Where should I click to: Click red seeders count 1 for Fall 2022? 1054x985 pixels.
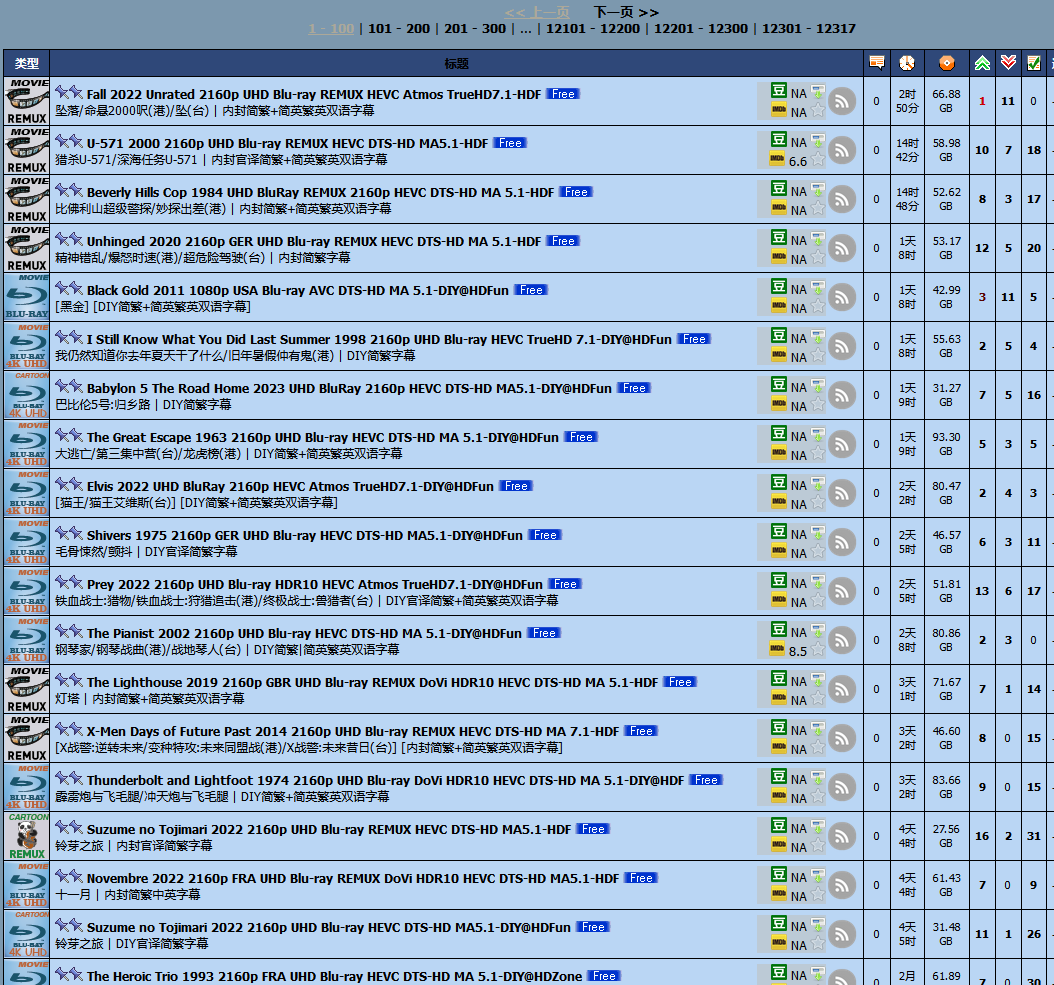pos(982,102)
